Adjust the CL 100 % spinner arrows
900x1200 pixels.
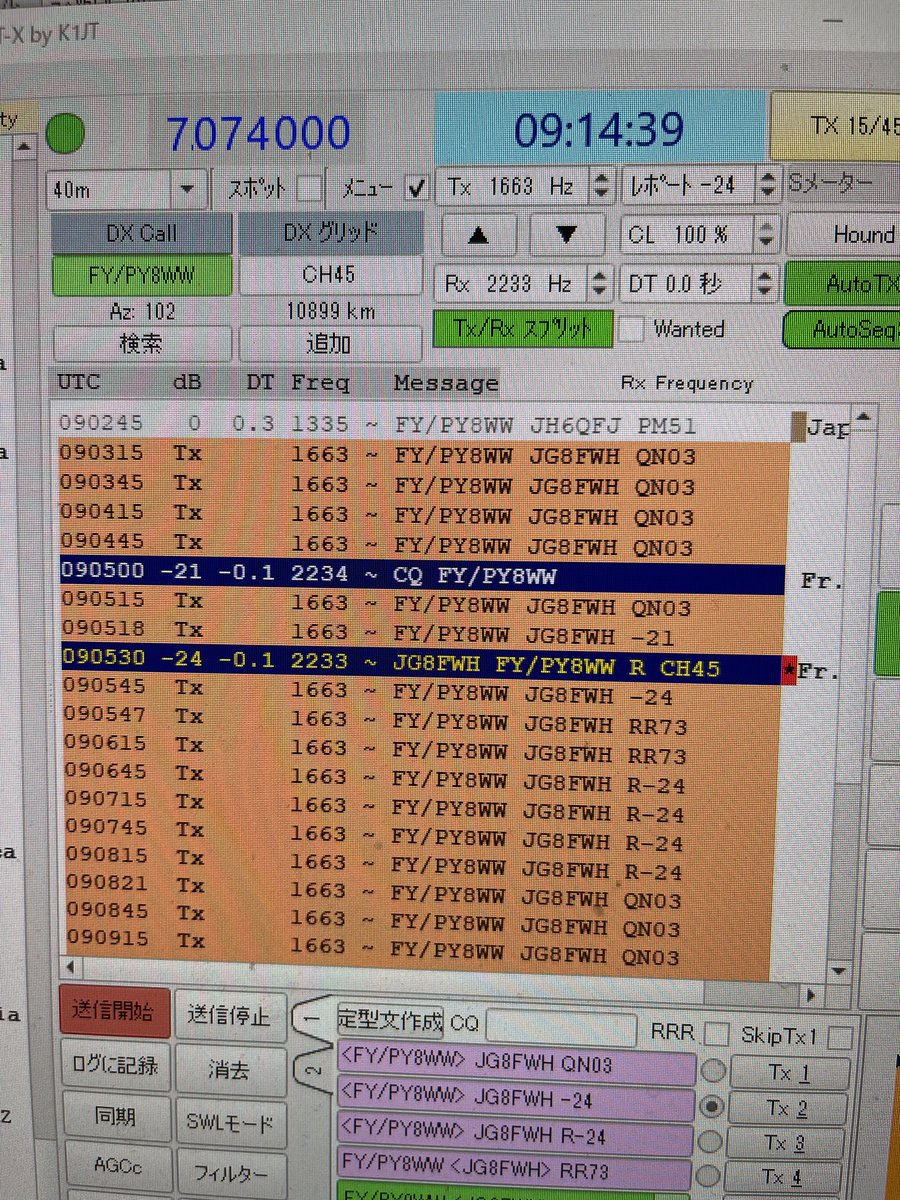768,236
